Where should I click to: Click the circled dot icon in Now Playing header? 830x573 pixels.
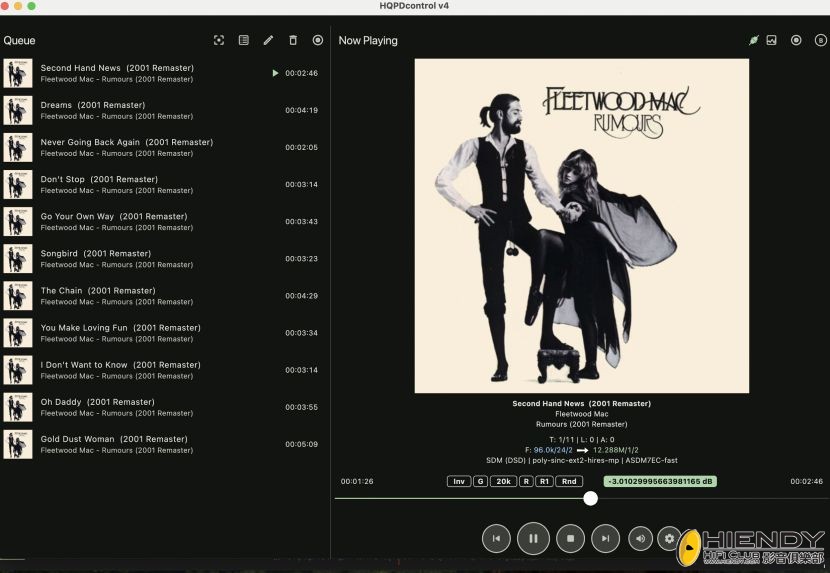(x=796, y=40)
